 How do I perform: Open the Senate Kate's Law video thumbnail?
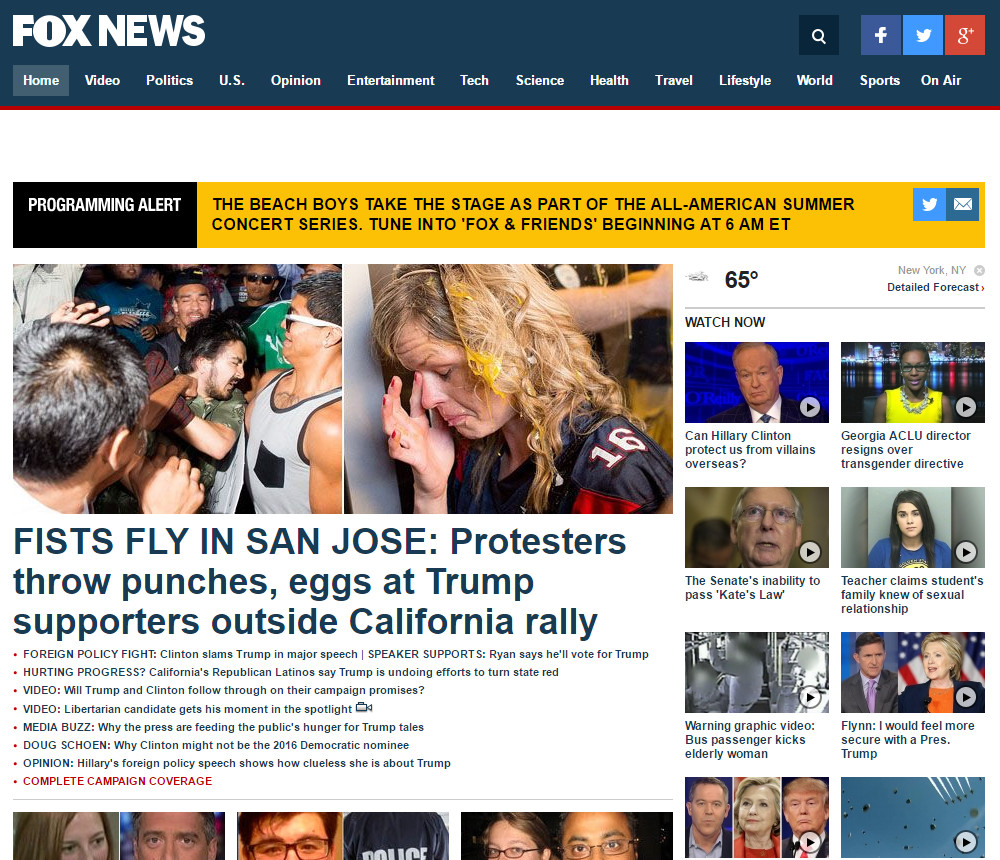tap(757, 528)
